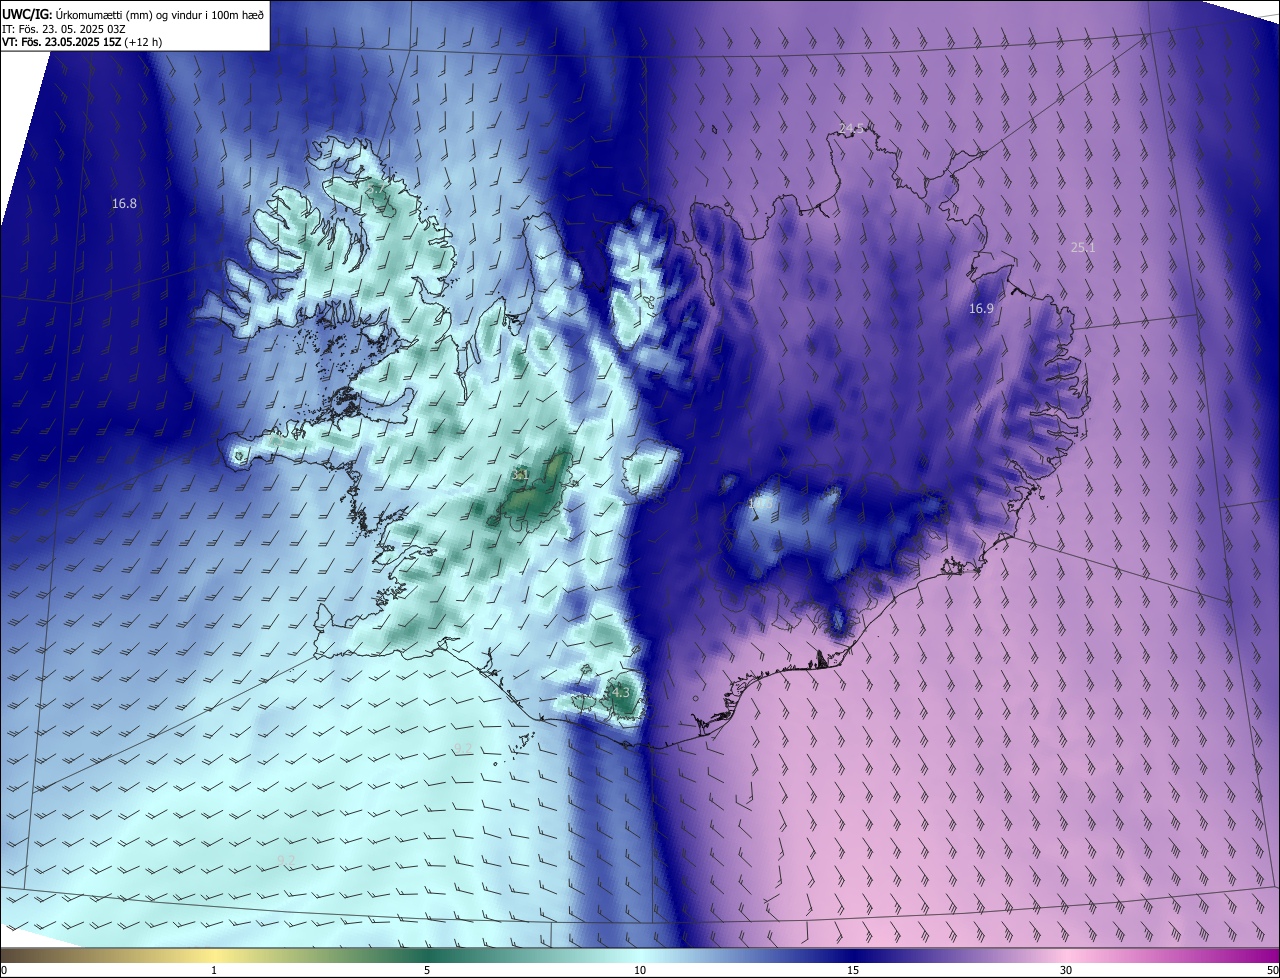The image size is (1280, 978).
Task: Click the 1 tick on the color scale
Action: tap(214, 970)
